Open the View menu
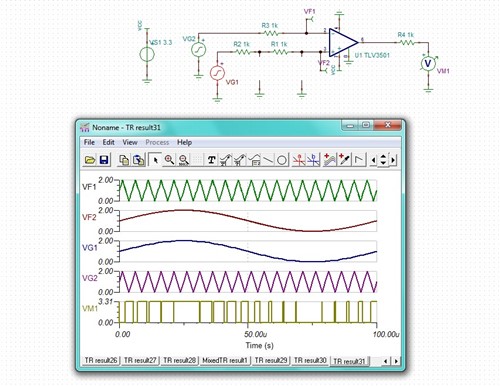The width and height of the screenshot is (500, 386). click(x=130, y=142)
